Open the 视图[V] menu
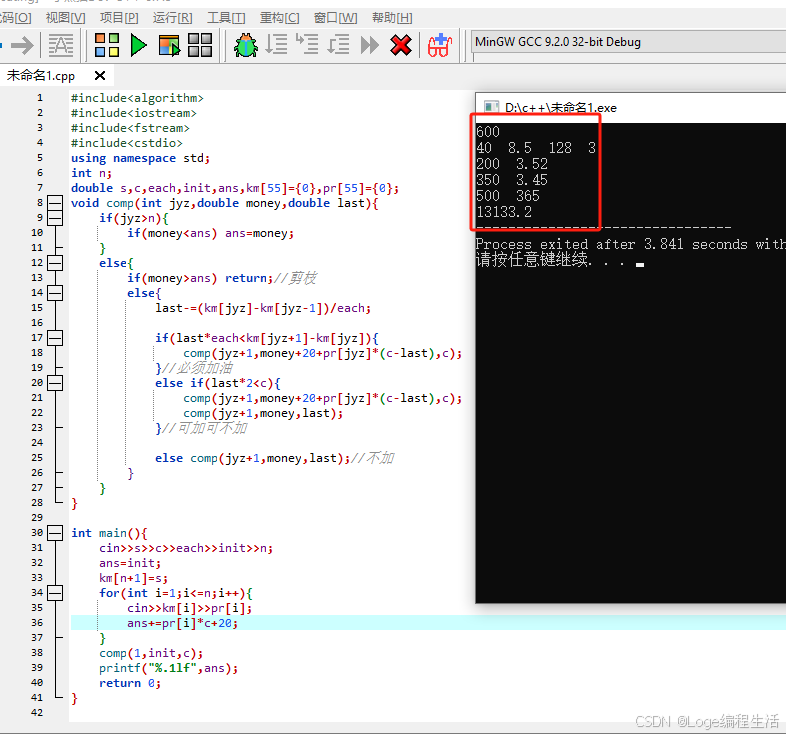Image resolution: width=786 pixels, height=735 pixels. [66, 18]
